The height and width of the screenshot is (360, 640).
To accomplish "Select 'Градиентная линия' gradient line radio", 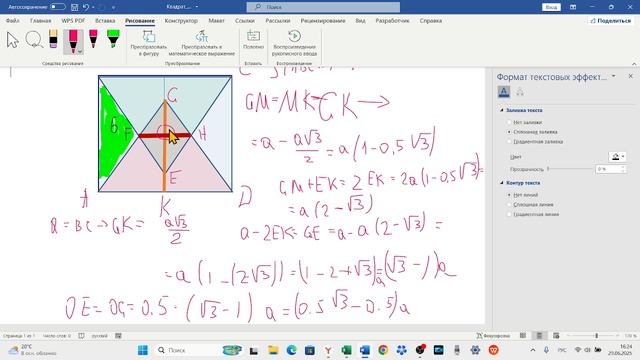I will (x=509, y=214).
